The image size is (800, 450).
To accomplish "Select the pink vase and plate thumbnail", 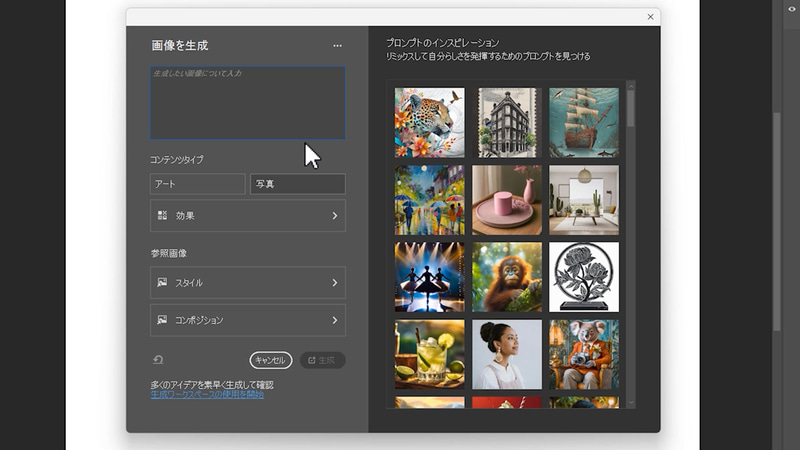I will [x=507, y=200].
